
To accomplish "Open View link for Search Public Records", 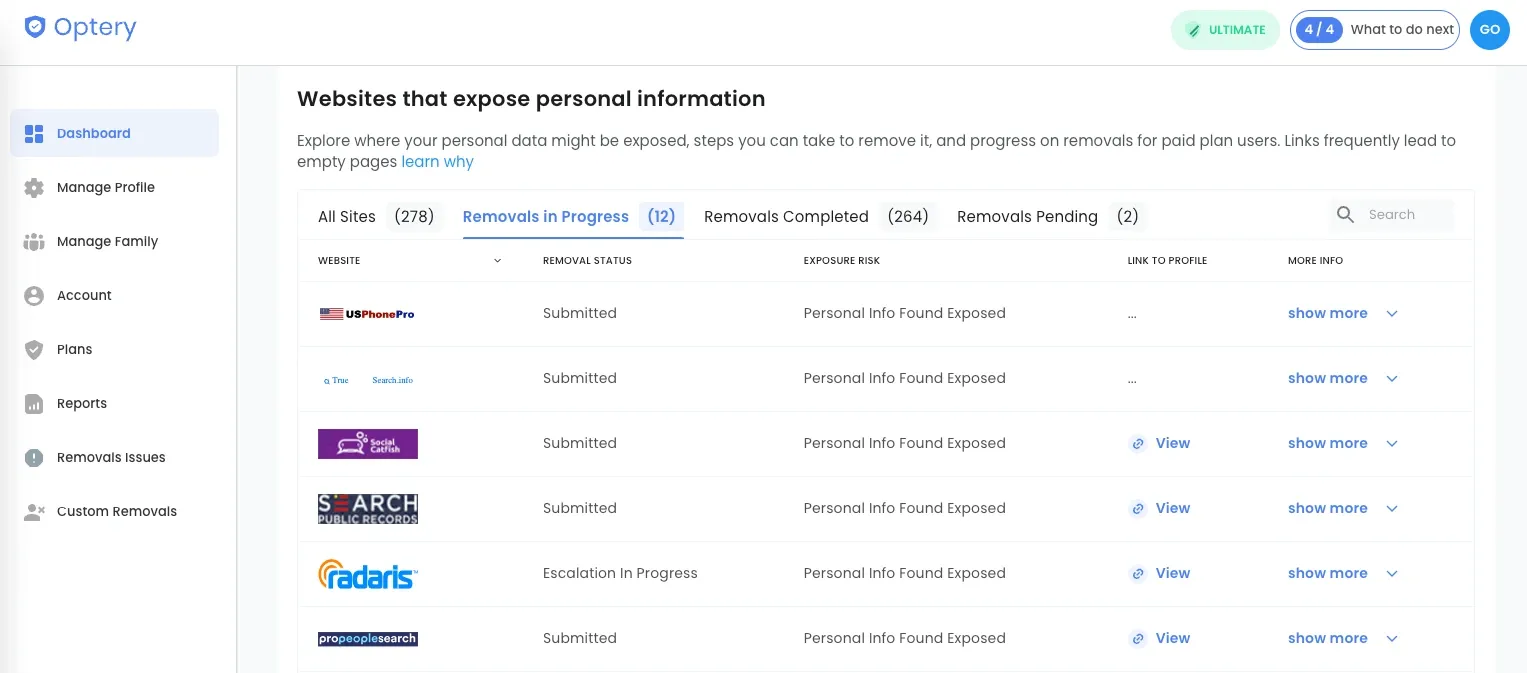I will coord(1172,508).
